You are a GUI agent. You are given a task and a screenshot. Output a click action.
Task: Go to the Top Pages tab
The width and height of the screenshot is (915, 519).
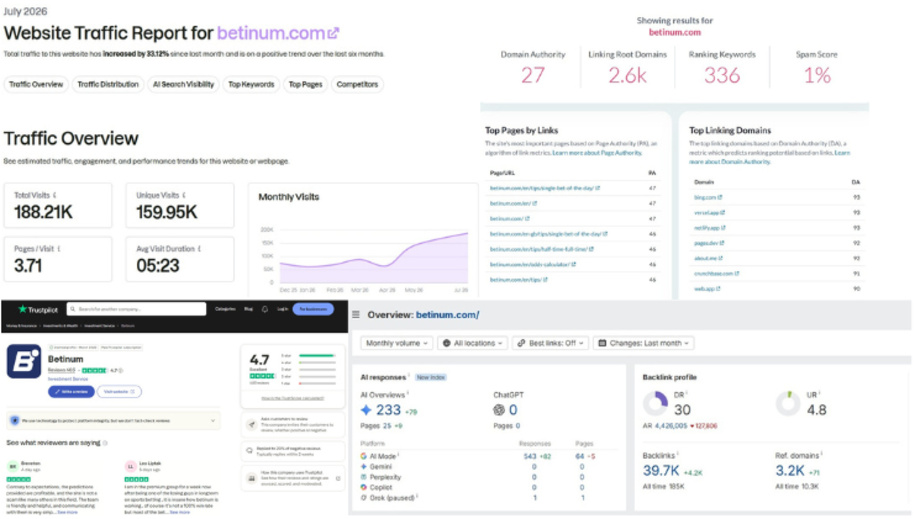coord(305,84)
